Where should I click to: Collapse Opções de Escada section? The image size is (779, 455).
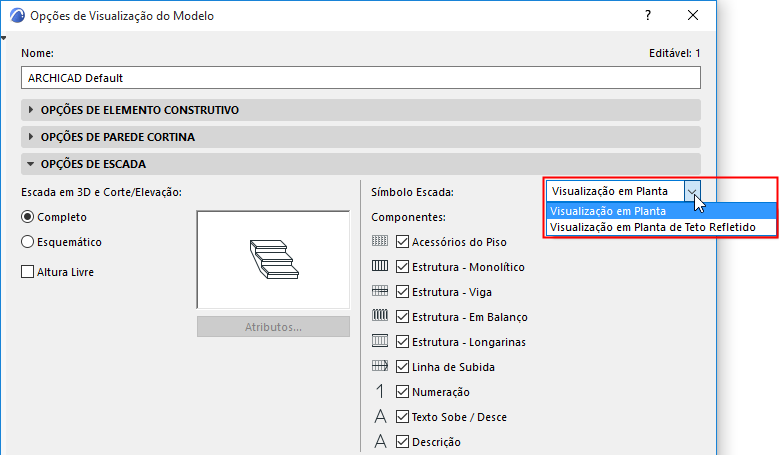tap(361, 164)
